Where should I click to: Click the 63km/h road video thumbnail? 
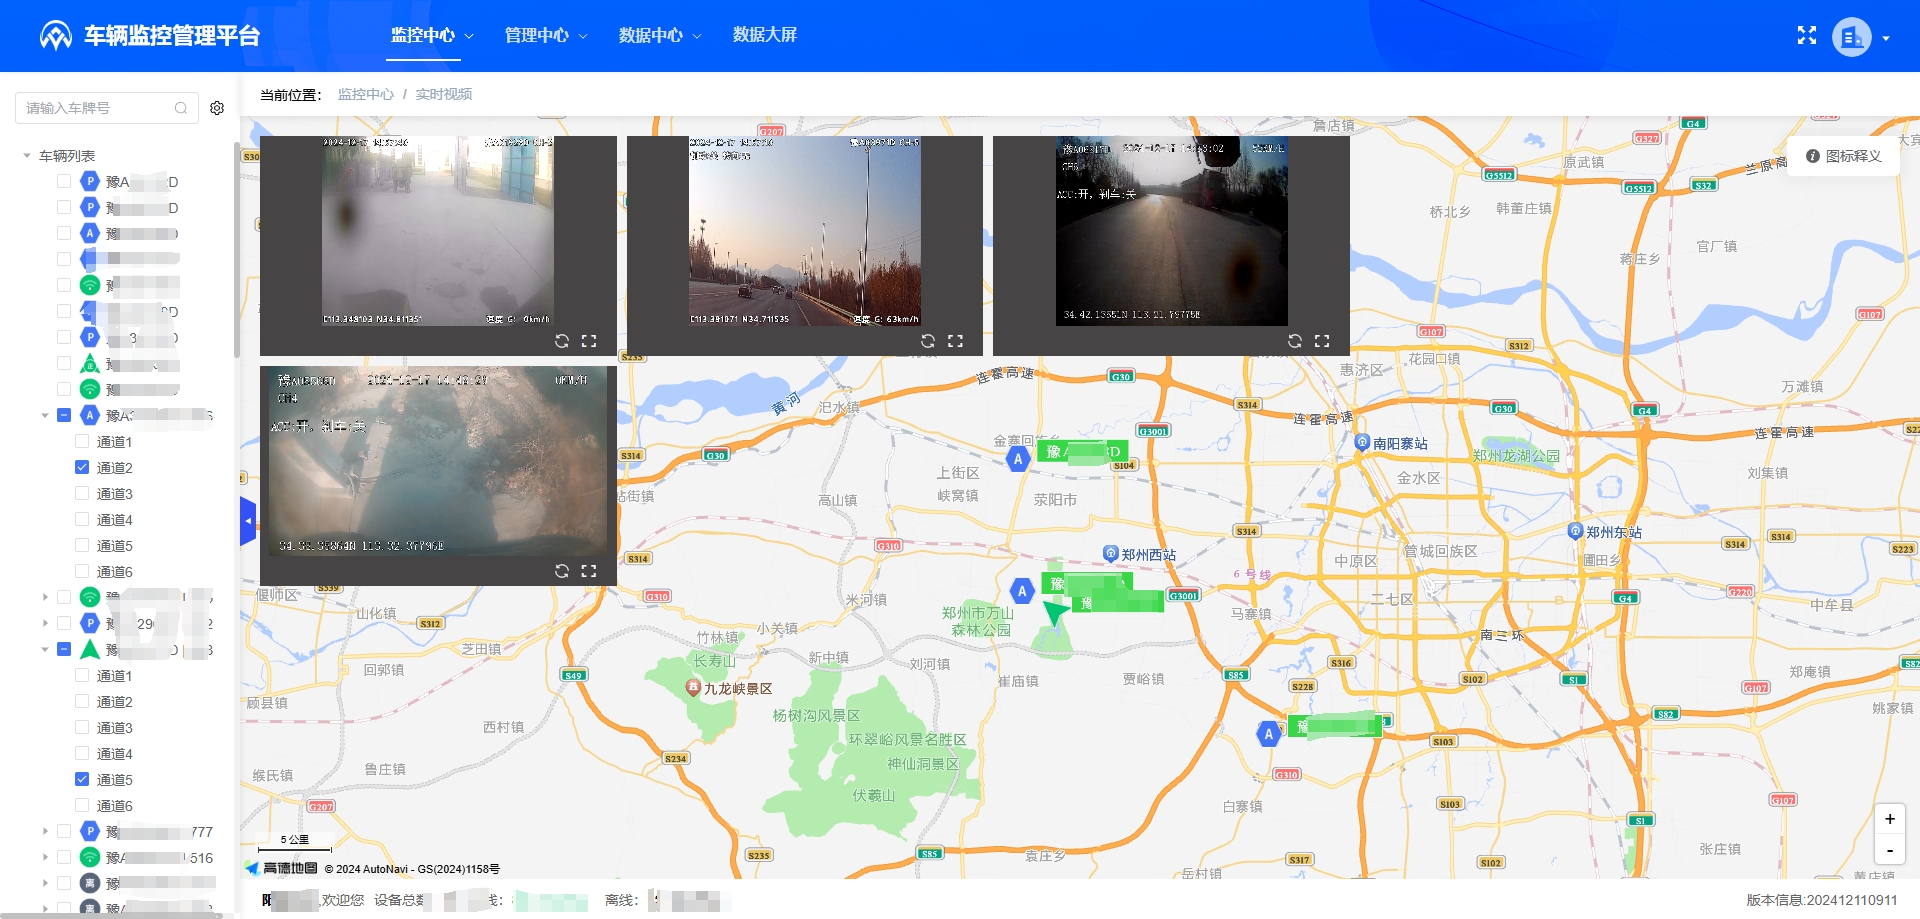804,231
